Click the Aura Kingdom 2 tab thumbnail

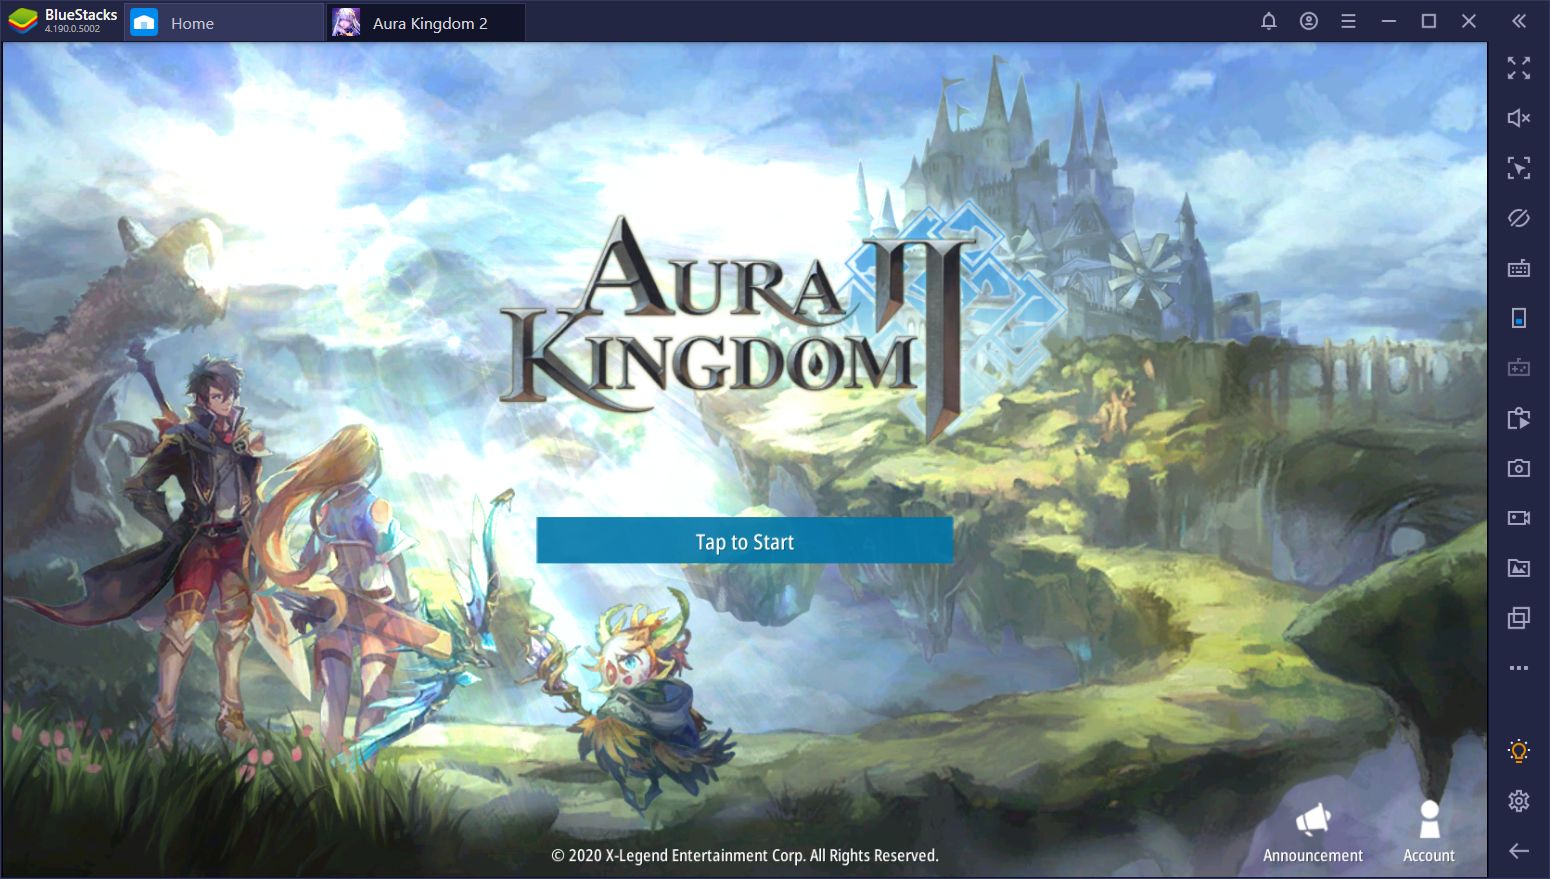[346, 22]
